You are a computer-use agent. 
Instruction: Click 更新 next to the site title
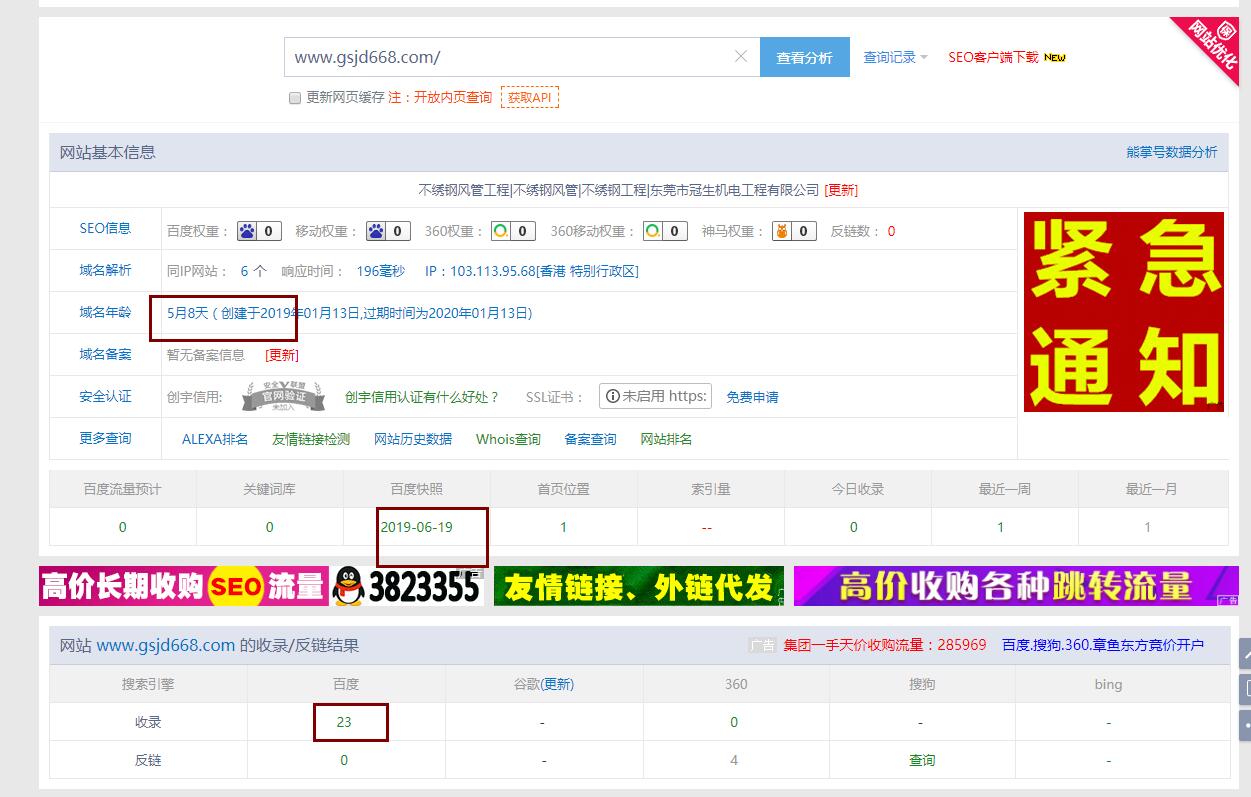point(841,190)
